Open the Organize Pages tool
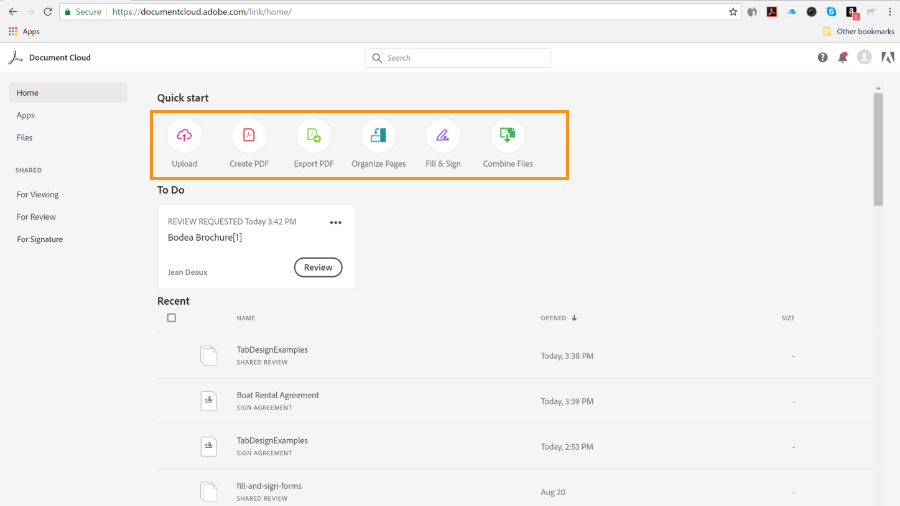Image resolution: width=900 pixels, height=506 pixels. point(378,135)
